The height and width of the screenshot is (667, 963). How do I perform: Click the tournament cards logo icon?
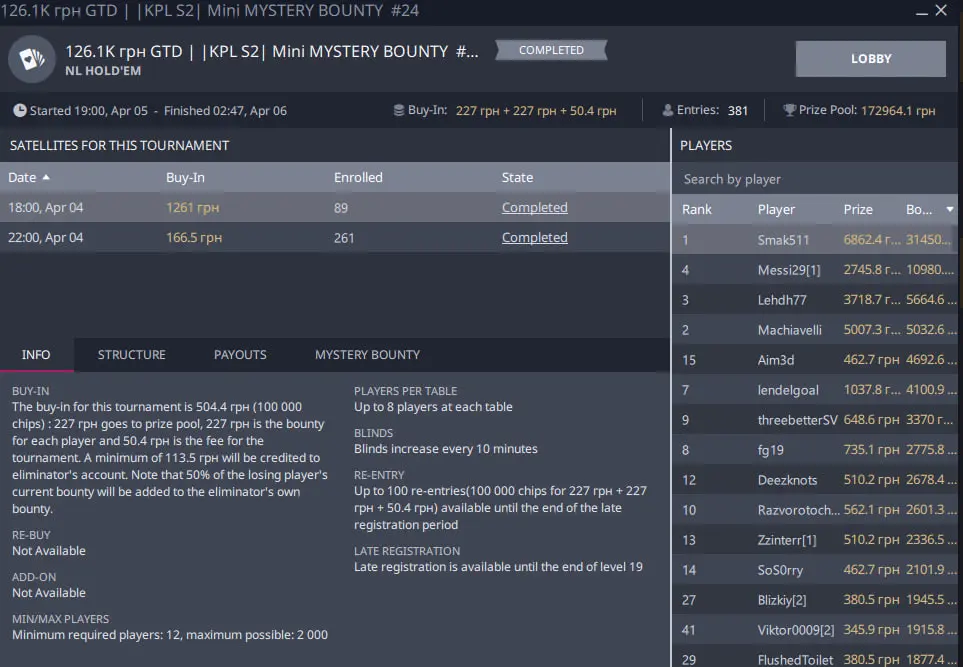[31, 60]
